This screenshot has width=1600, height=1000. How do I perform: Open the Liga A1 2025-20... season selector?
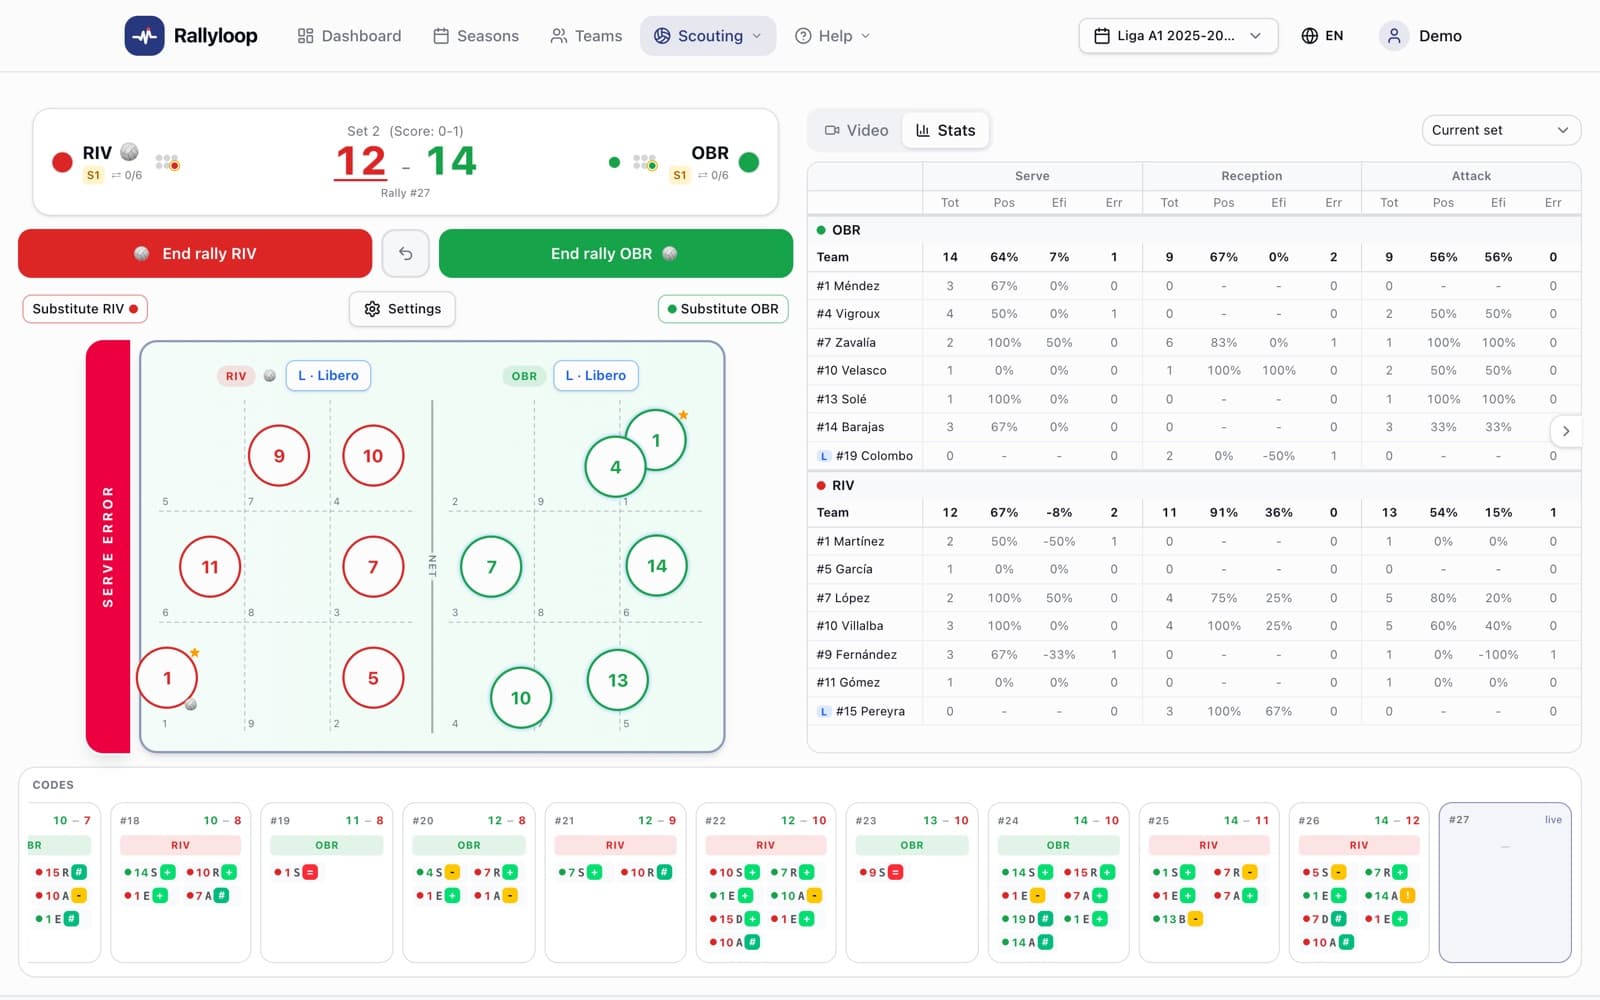click(1178, 36)
